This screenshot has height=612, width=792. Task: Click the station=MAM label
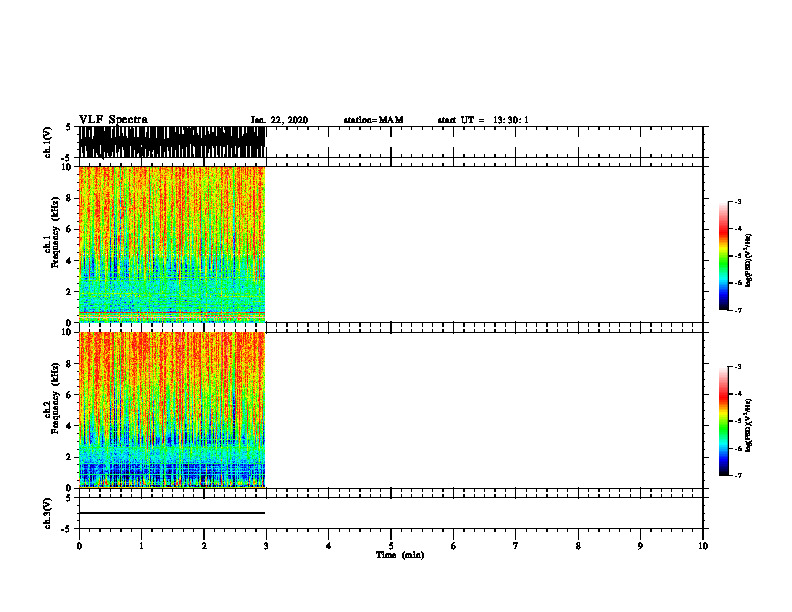(x=373, y=120)
